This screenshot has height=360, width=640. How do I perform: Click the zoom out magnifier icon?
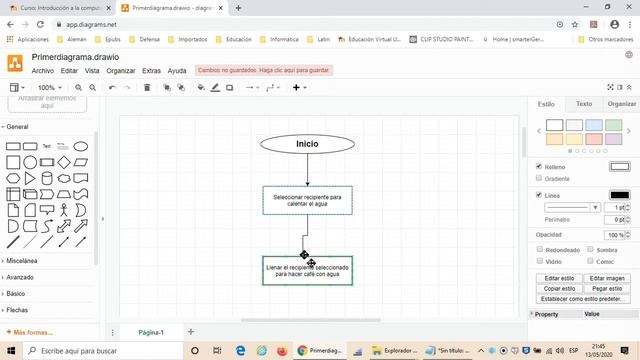pyautogui.click(x=93, y=87)
